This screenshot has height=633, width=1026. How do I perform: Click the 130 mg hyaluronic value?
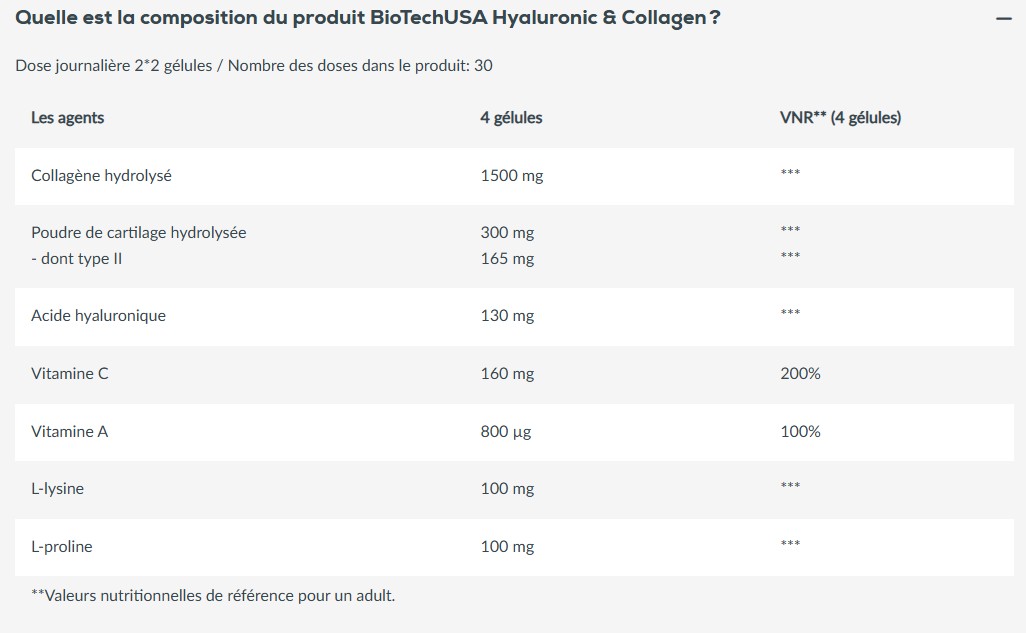click(x=507, y=316)
